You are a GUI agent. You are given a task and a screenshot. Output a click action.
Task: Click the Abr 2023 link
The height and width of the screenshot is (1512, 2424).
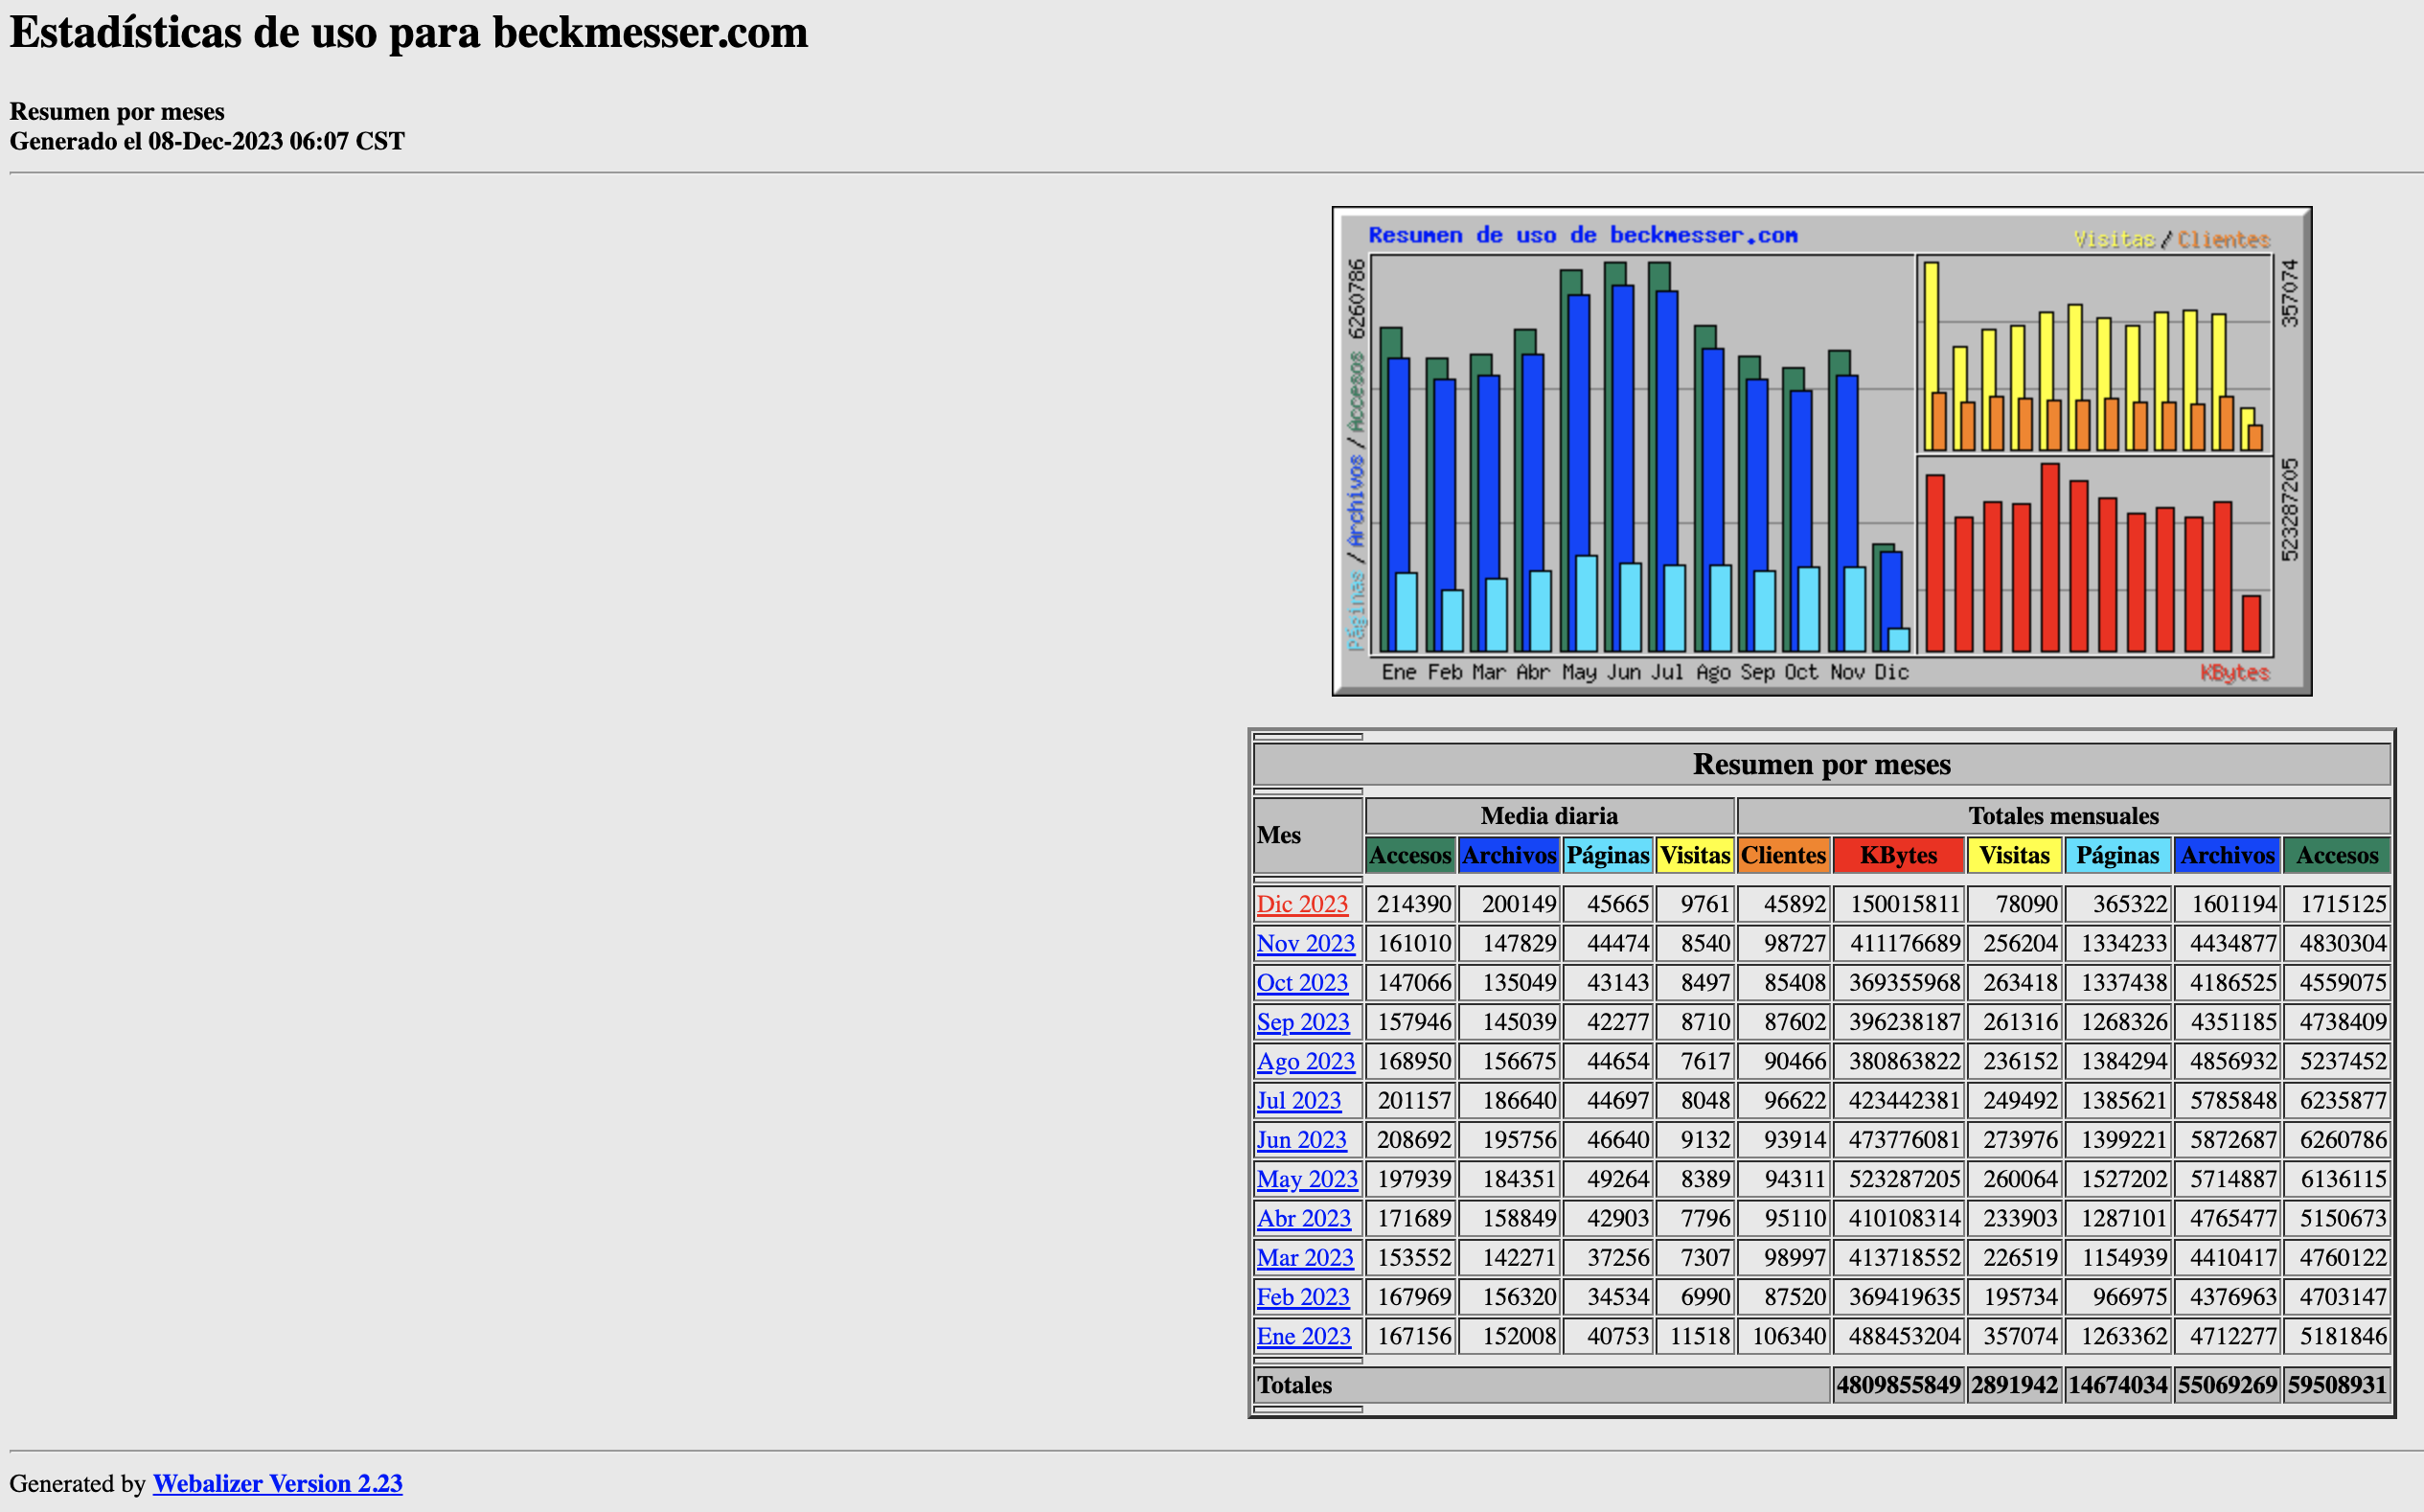click(x=1303, y=1218)
